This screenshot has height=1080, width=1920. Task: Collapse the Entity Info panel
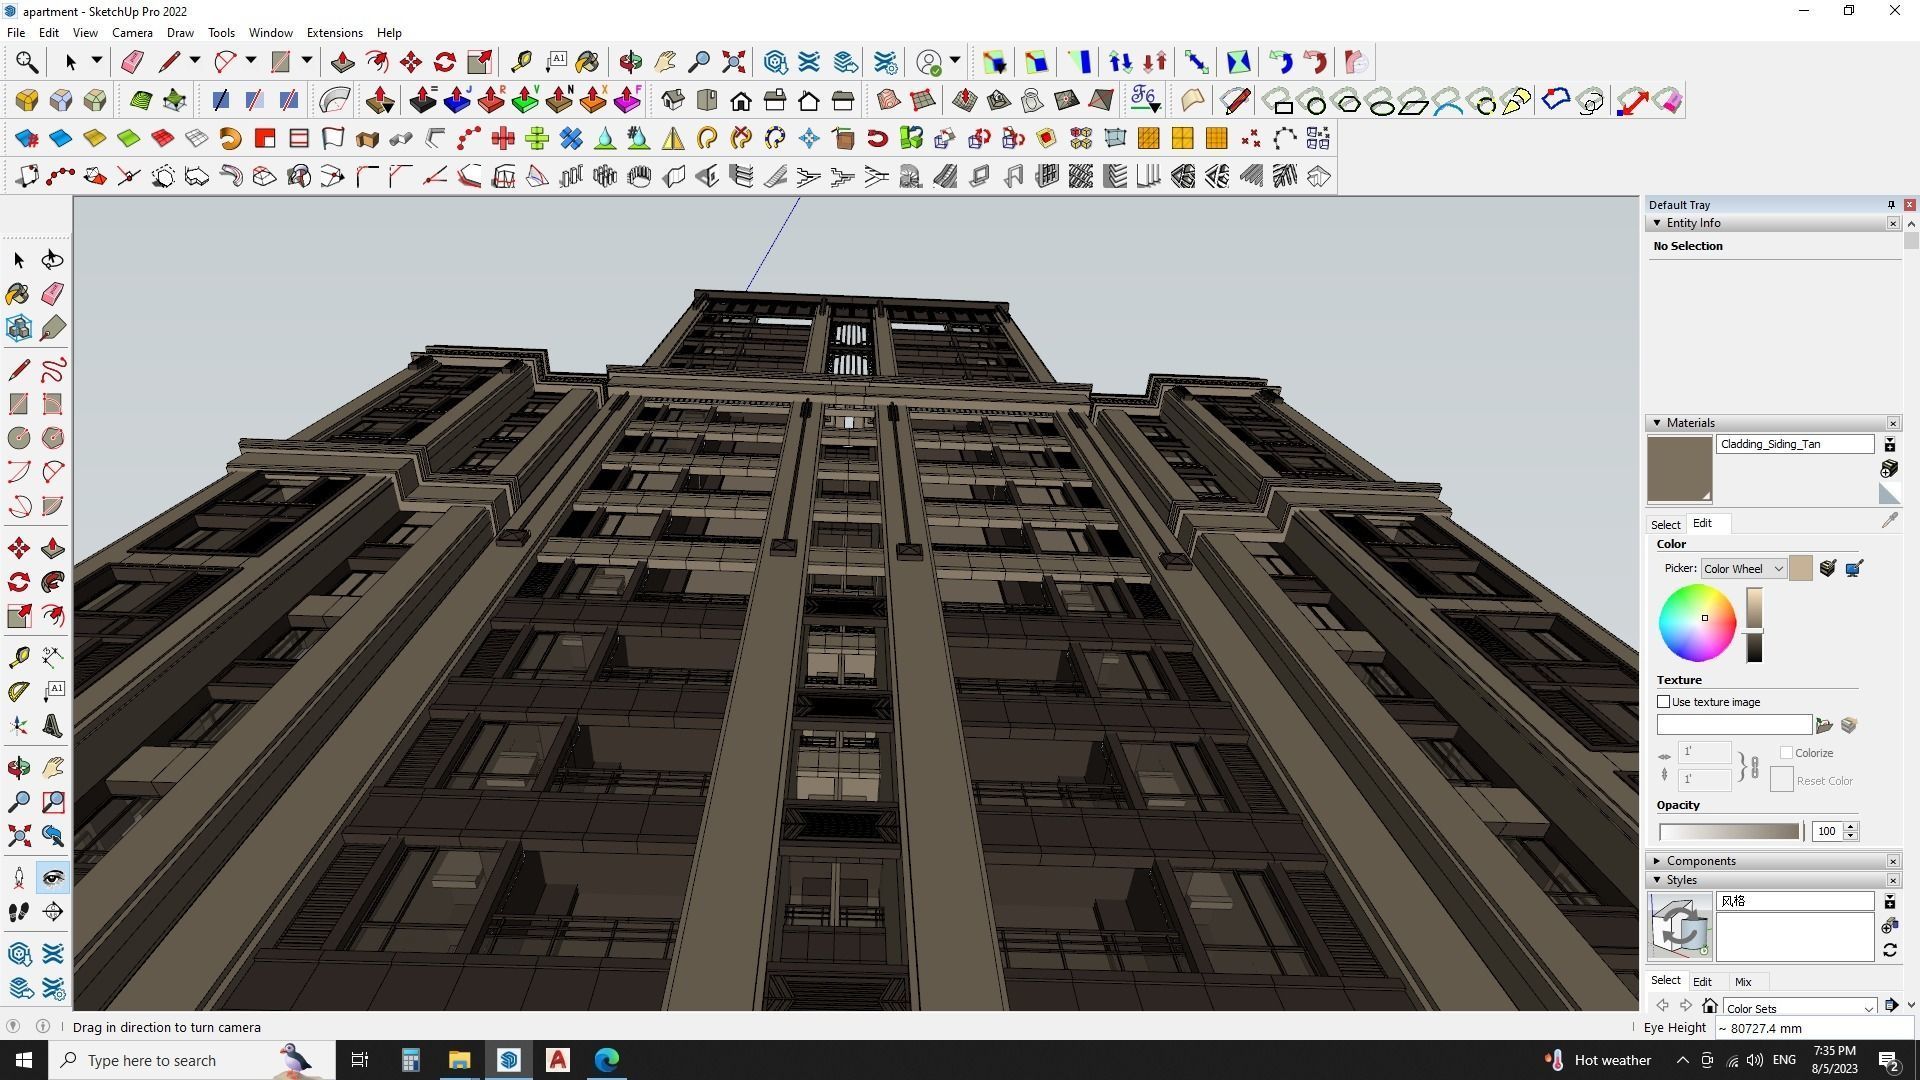point(1657,223)
